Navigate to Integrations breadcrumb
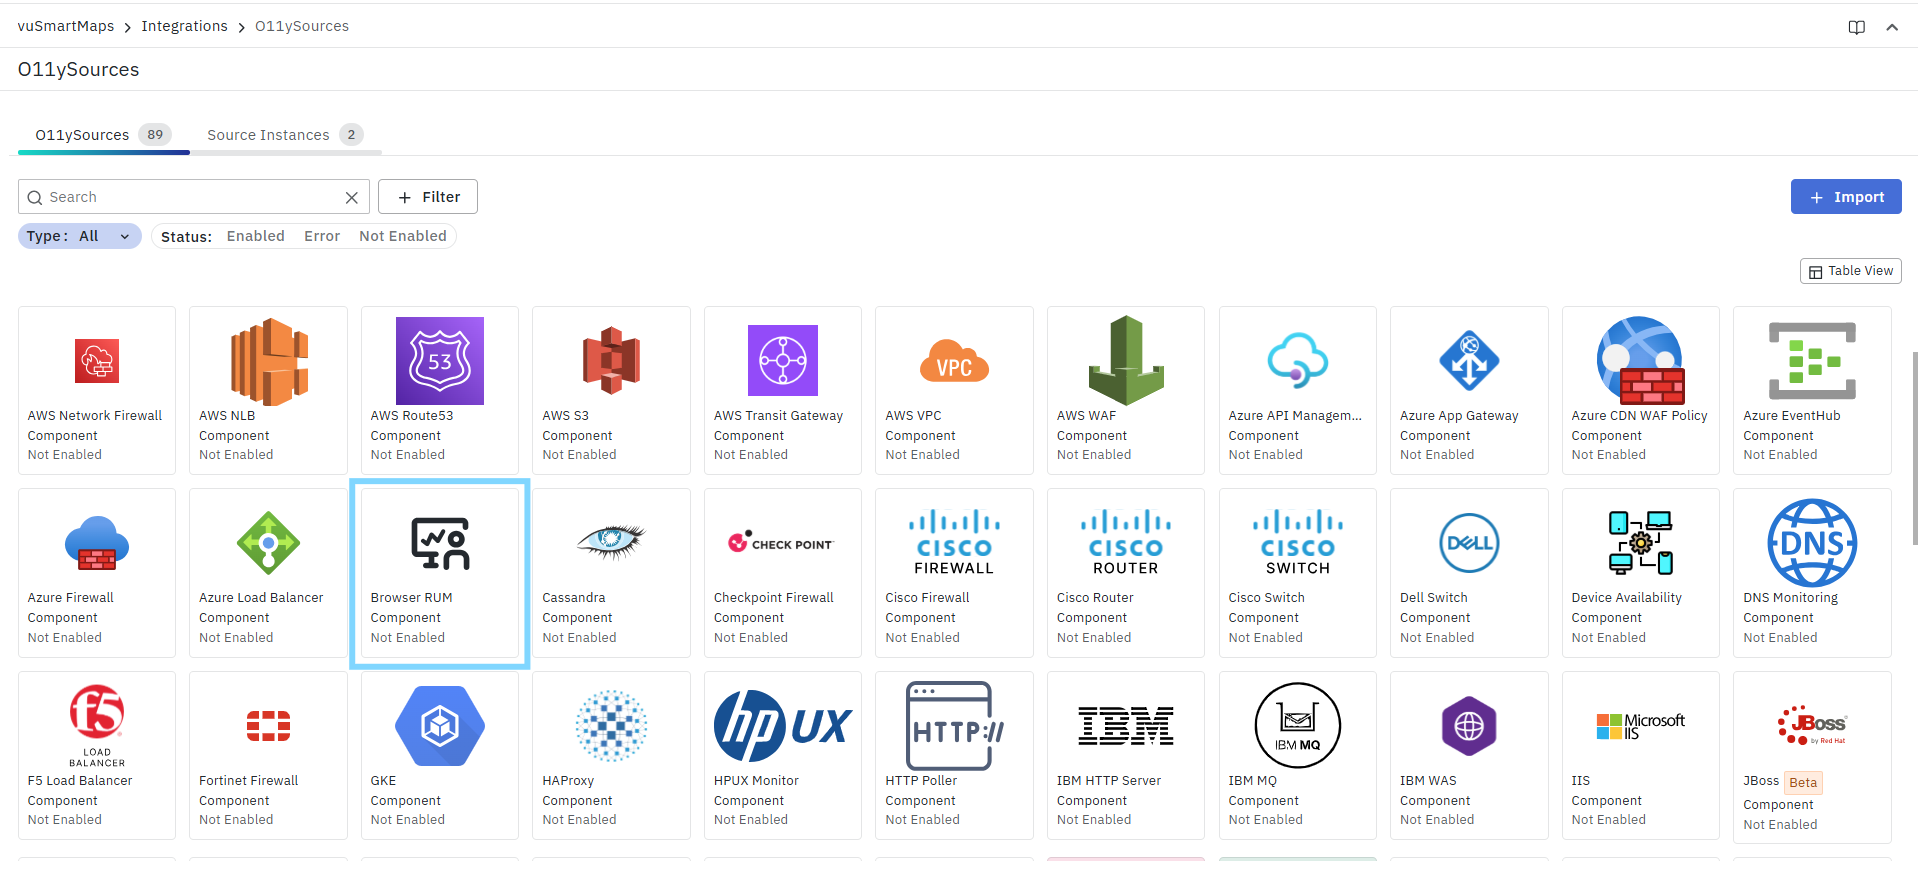This screenshot has width=1918, height=871. point(184,26)
